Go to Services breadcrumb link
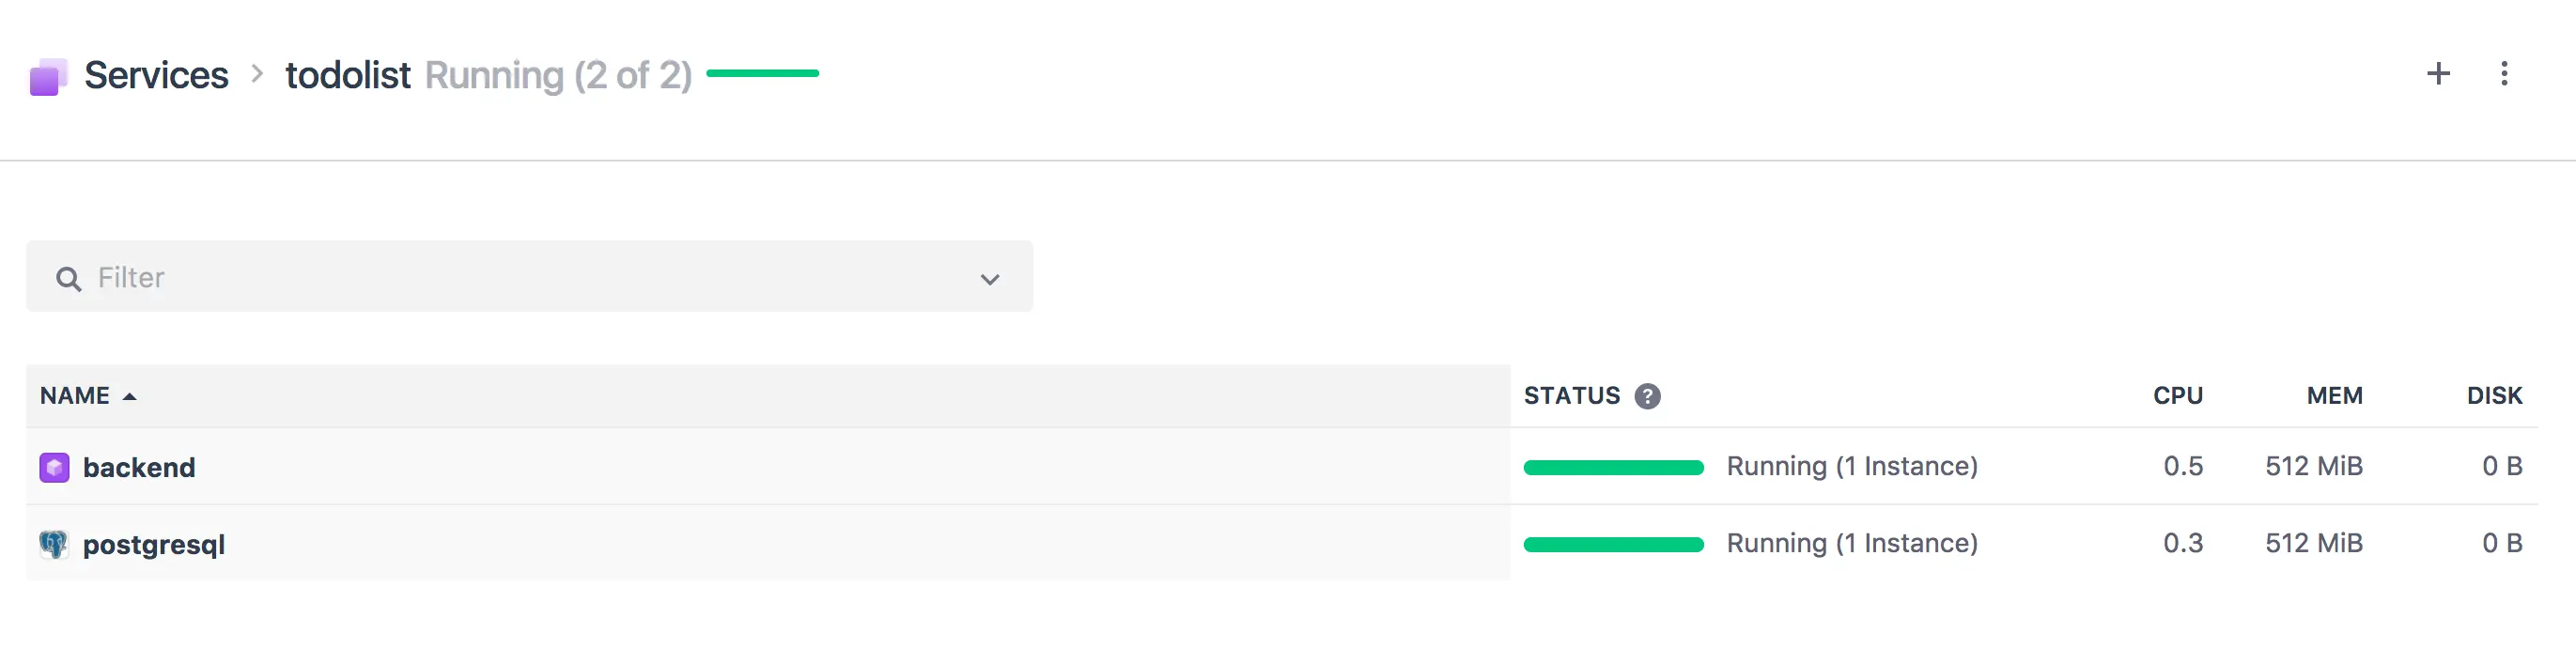The height and width of the screenshot is (648, 2576). click(156, 75)
